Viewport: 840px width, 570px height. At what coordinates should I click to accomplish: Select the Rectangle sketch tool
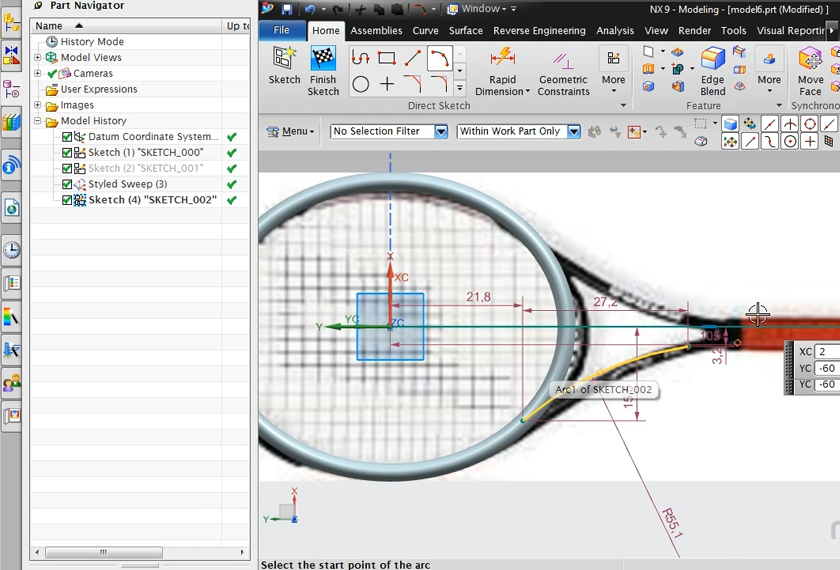387,59
